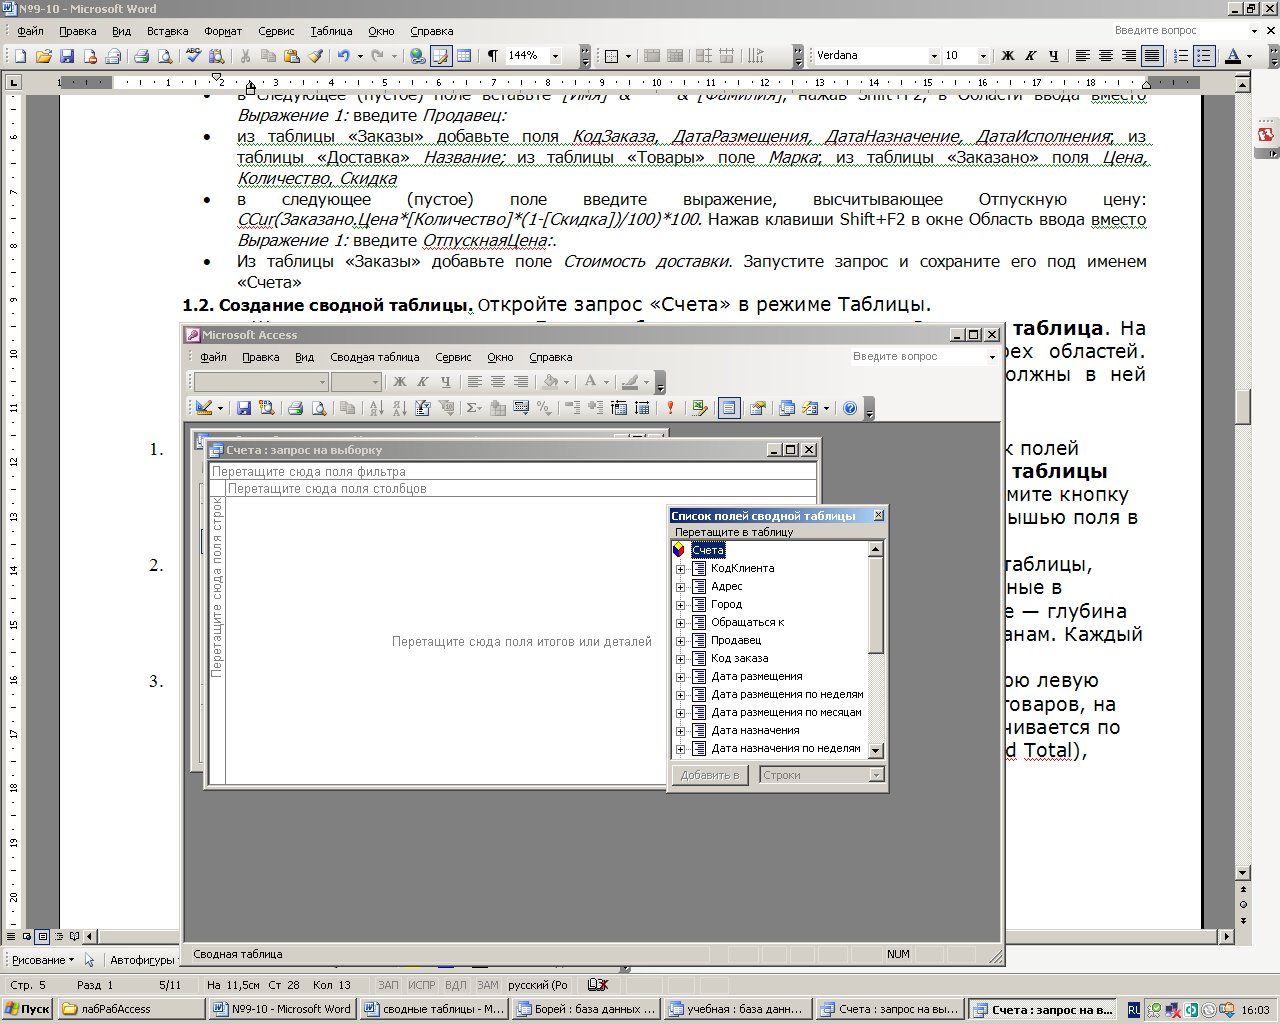This screenshot has width=1280, height=1024.
Task: Open Access Help question mark icon
Action: point(850,408)
